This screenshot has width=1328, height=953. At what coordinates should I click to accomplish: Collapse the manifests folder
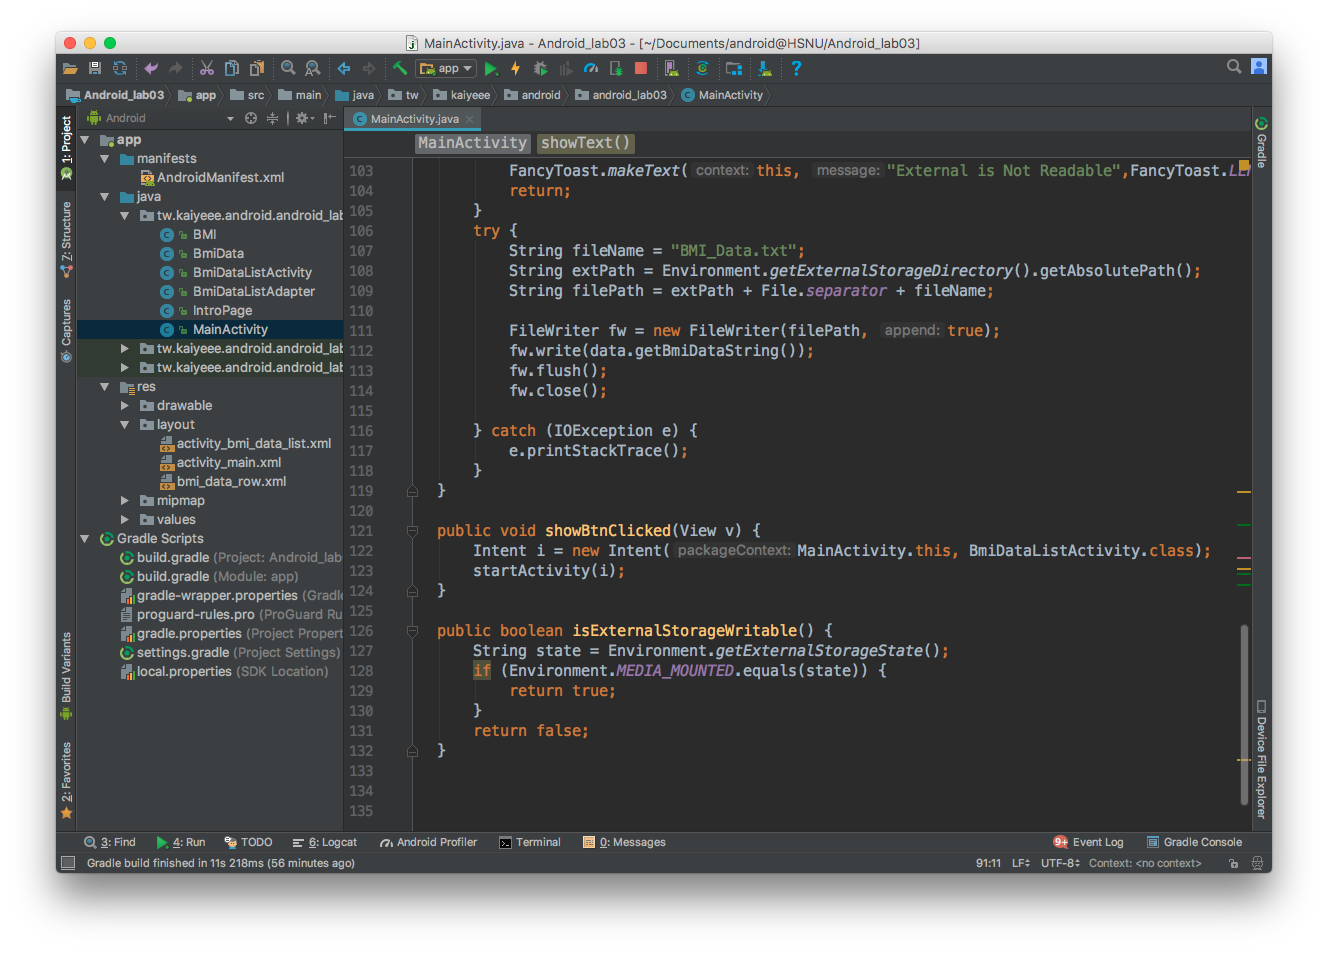(104, 159)
